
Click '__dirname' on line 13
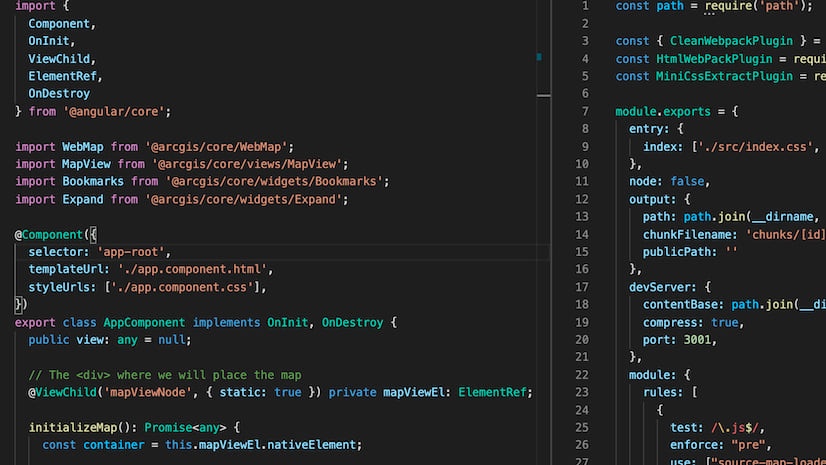[x=782, y=217]
